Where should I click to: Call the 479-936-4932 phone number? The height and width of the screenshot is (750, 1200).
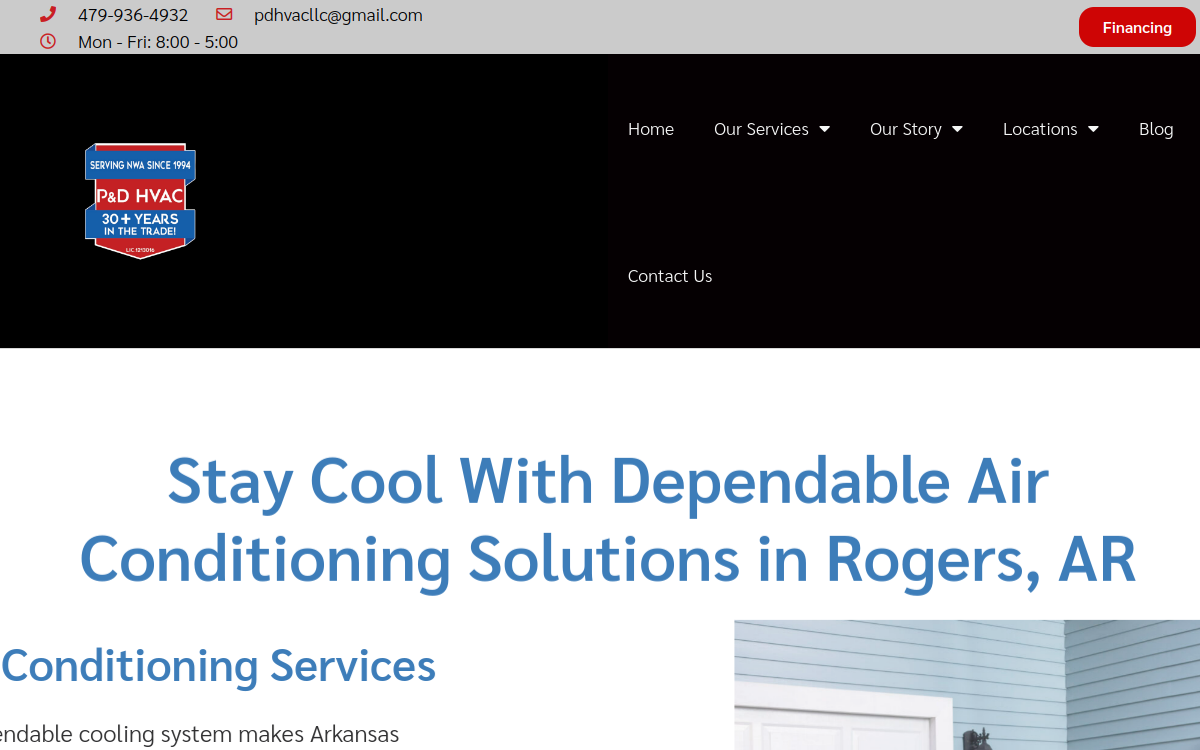pyautogui.click(x=133, y=15)
